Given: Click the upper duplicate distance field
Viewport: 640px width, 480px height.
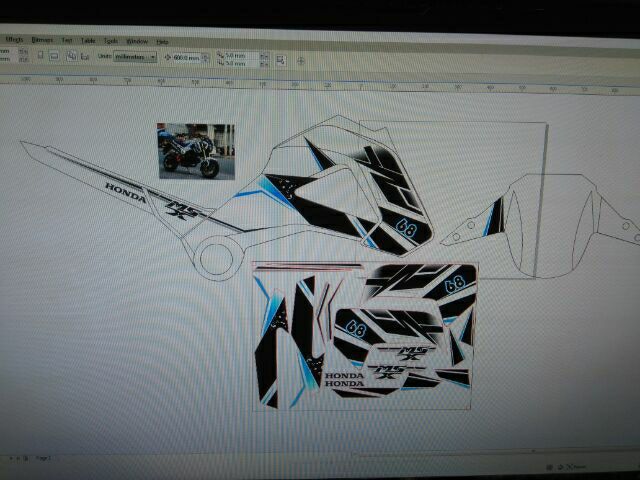Looking at the screenshot, I should [x=241, y=55].
